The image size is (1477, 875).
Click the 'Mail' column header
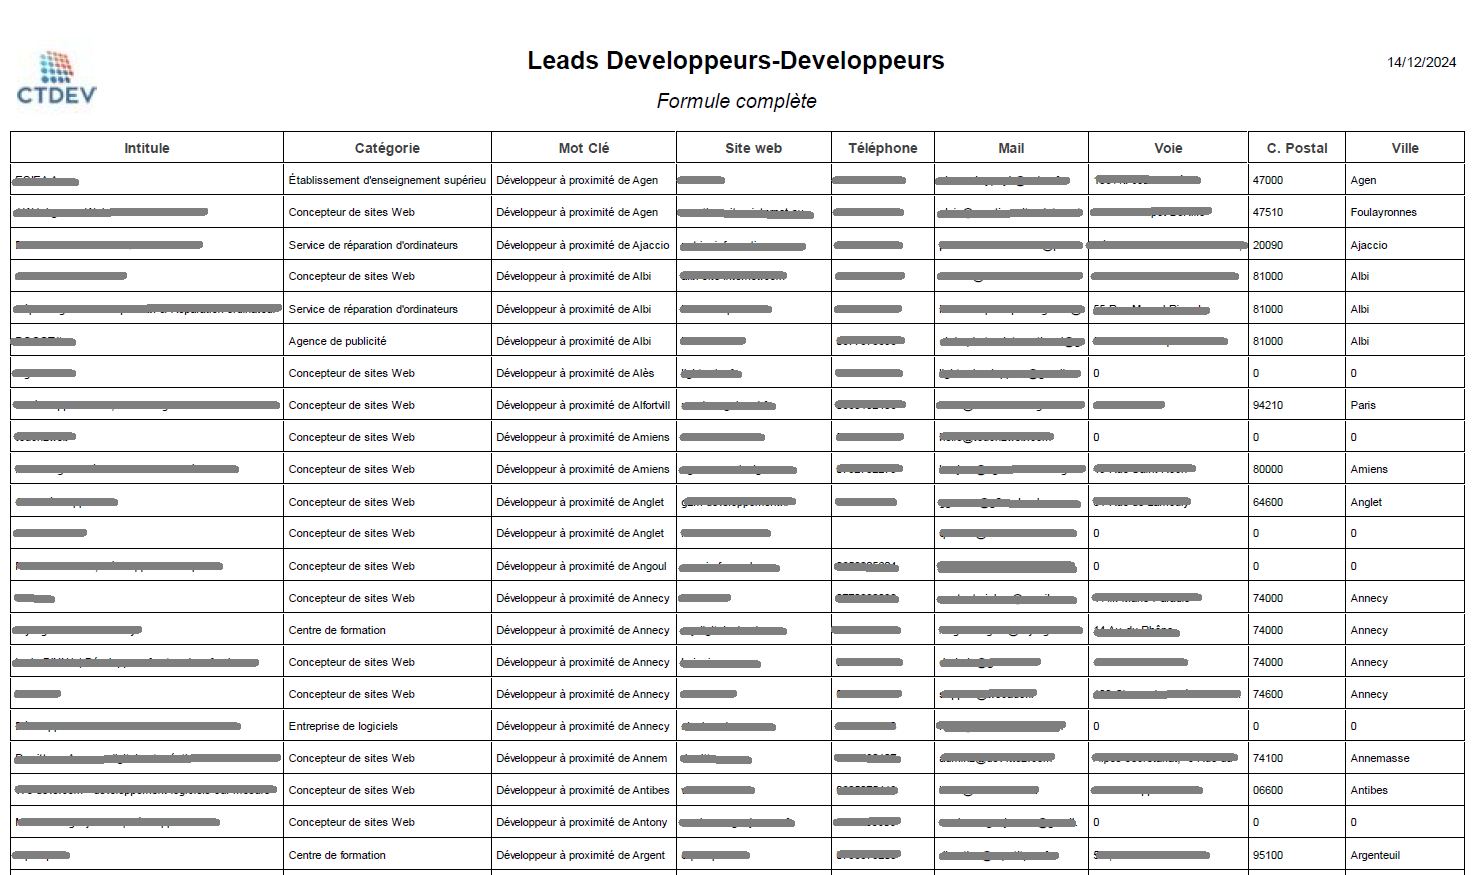coord(1011,148)
